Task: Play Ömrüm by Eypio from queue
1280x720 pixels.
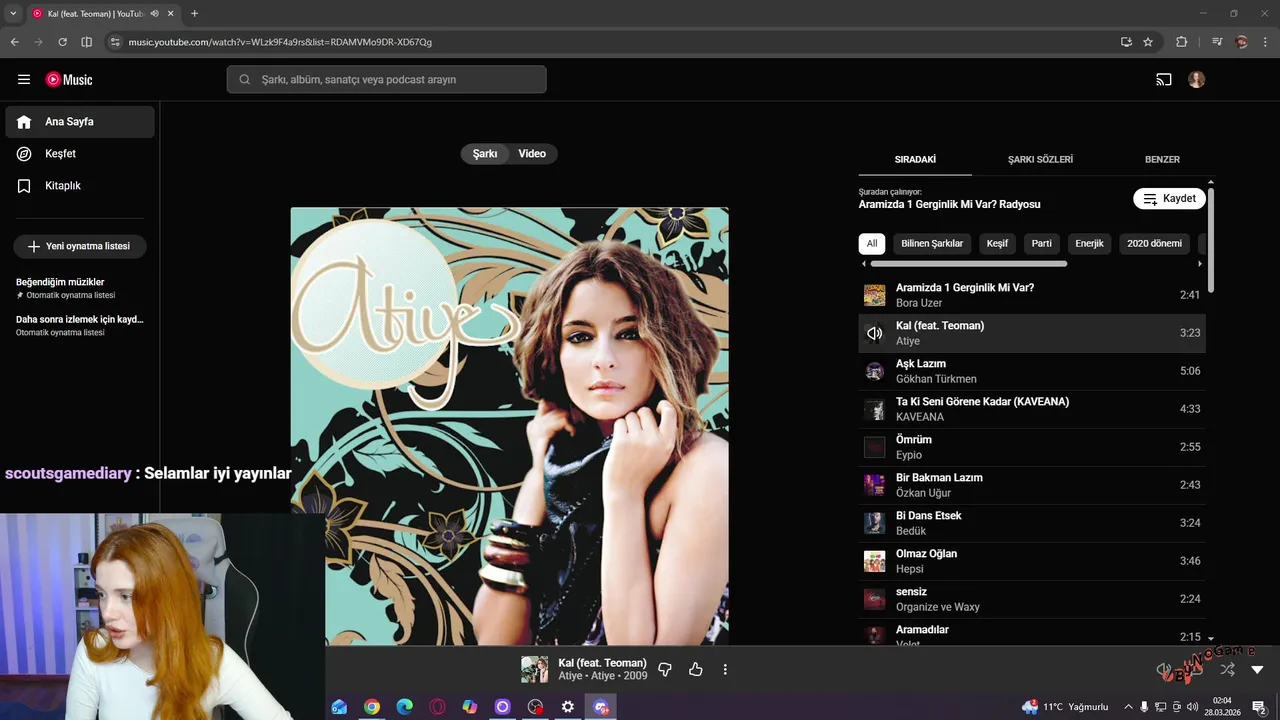Action: point(1032,447)
